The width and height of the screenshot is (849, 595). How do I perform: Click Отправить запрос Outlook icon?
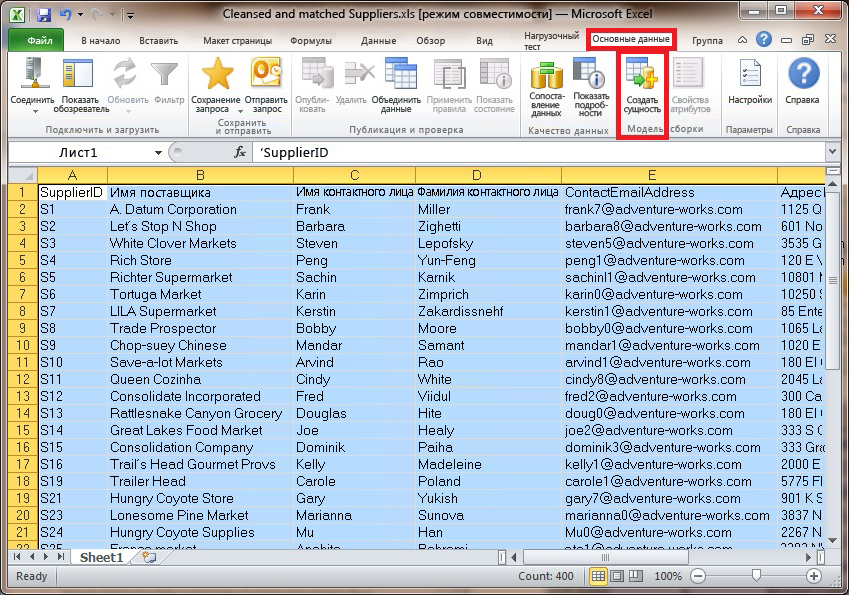[266, 73]
